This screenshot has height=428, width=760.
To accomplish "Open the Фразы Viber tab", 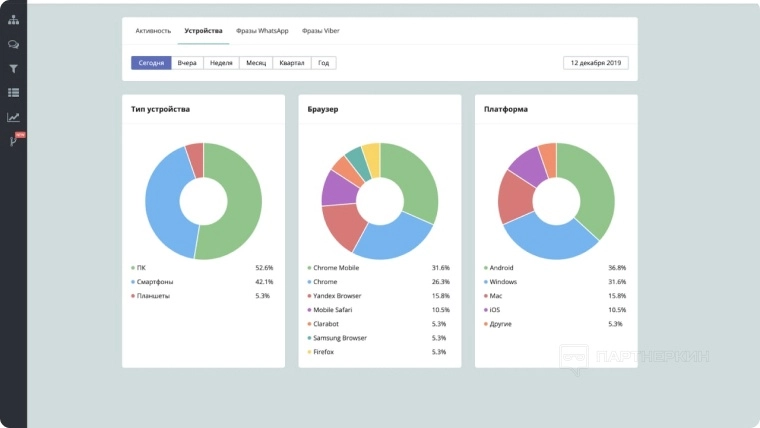I will click(322, 31).
